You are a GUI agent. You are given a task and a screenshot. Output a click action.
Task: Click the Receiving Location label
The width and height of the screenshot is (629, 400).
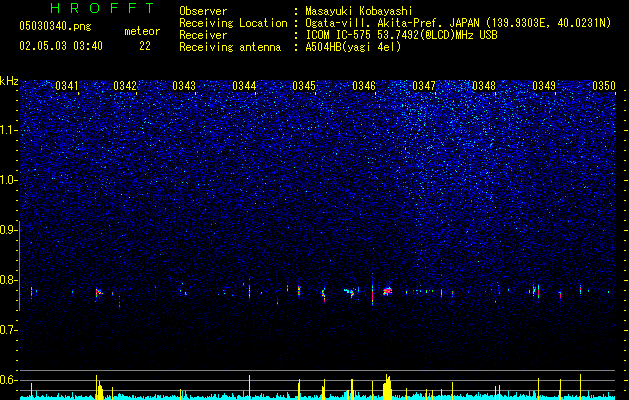(x=233, y=23)
